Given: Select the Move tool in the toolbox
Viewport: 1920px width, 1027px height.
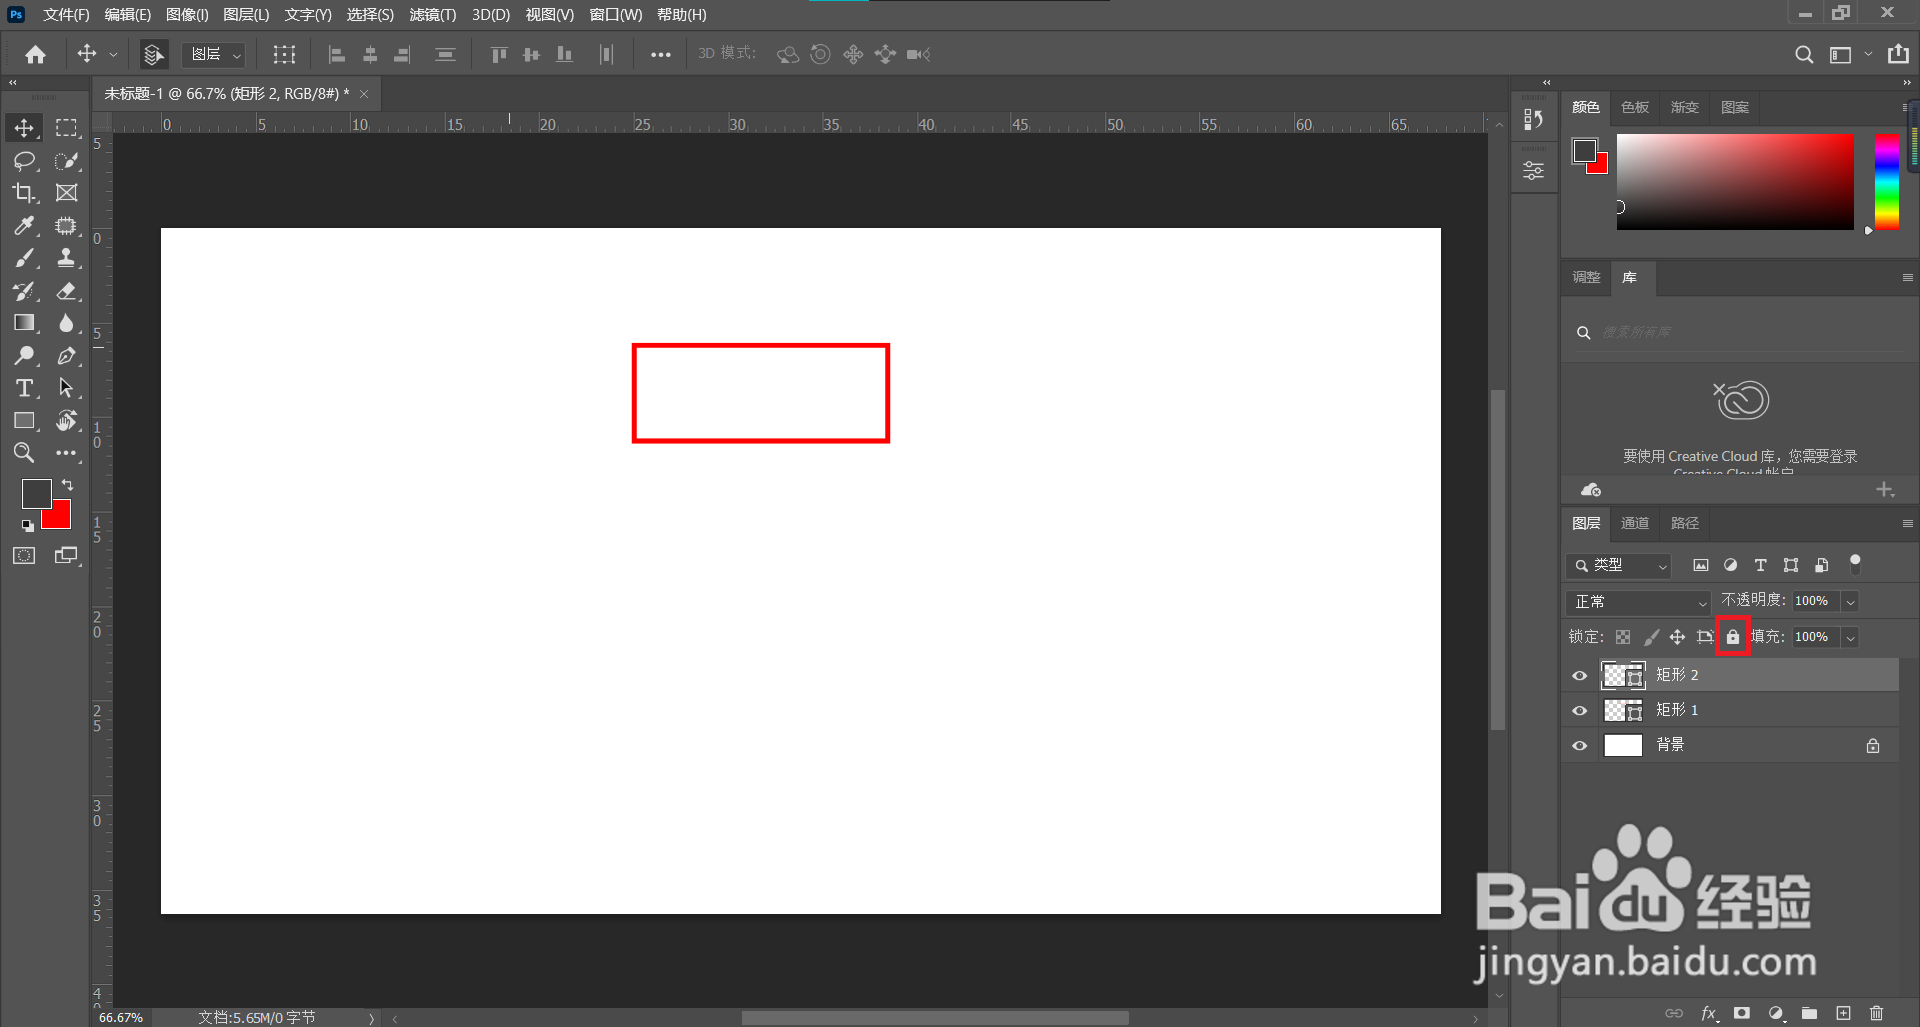Looking at the screenshot, I should tap(24, 128).
